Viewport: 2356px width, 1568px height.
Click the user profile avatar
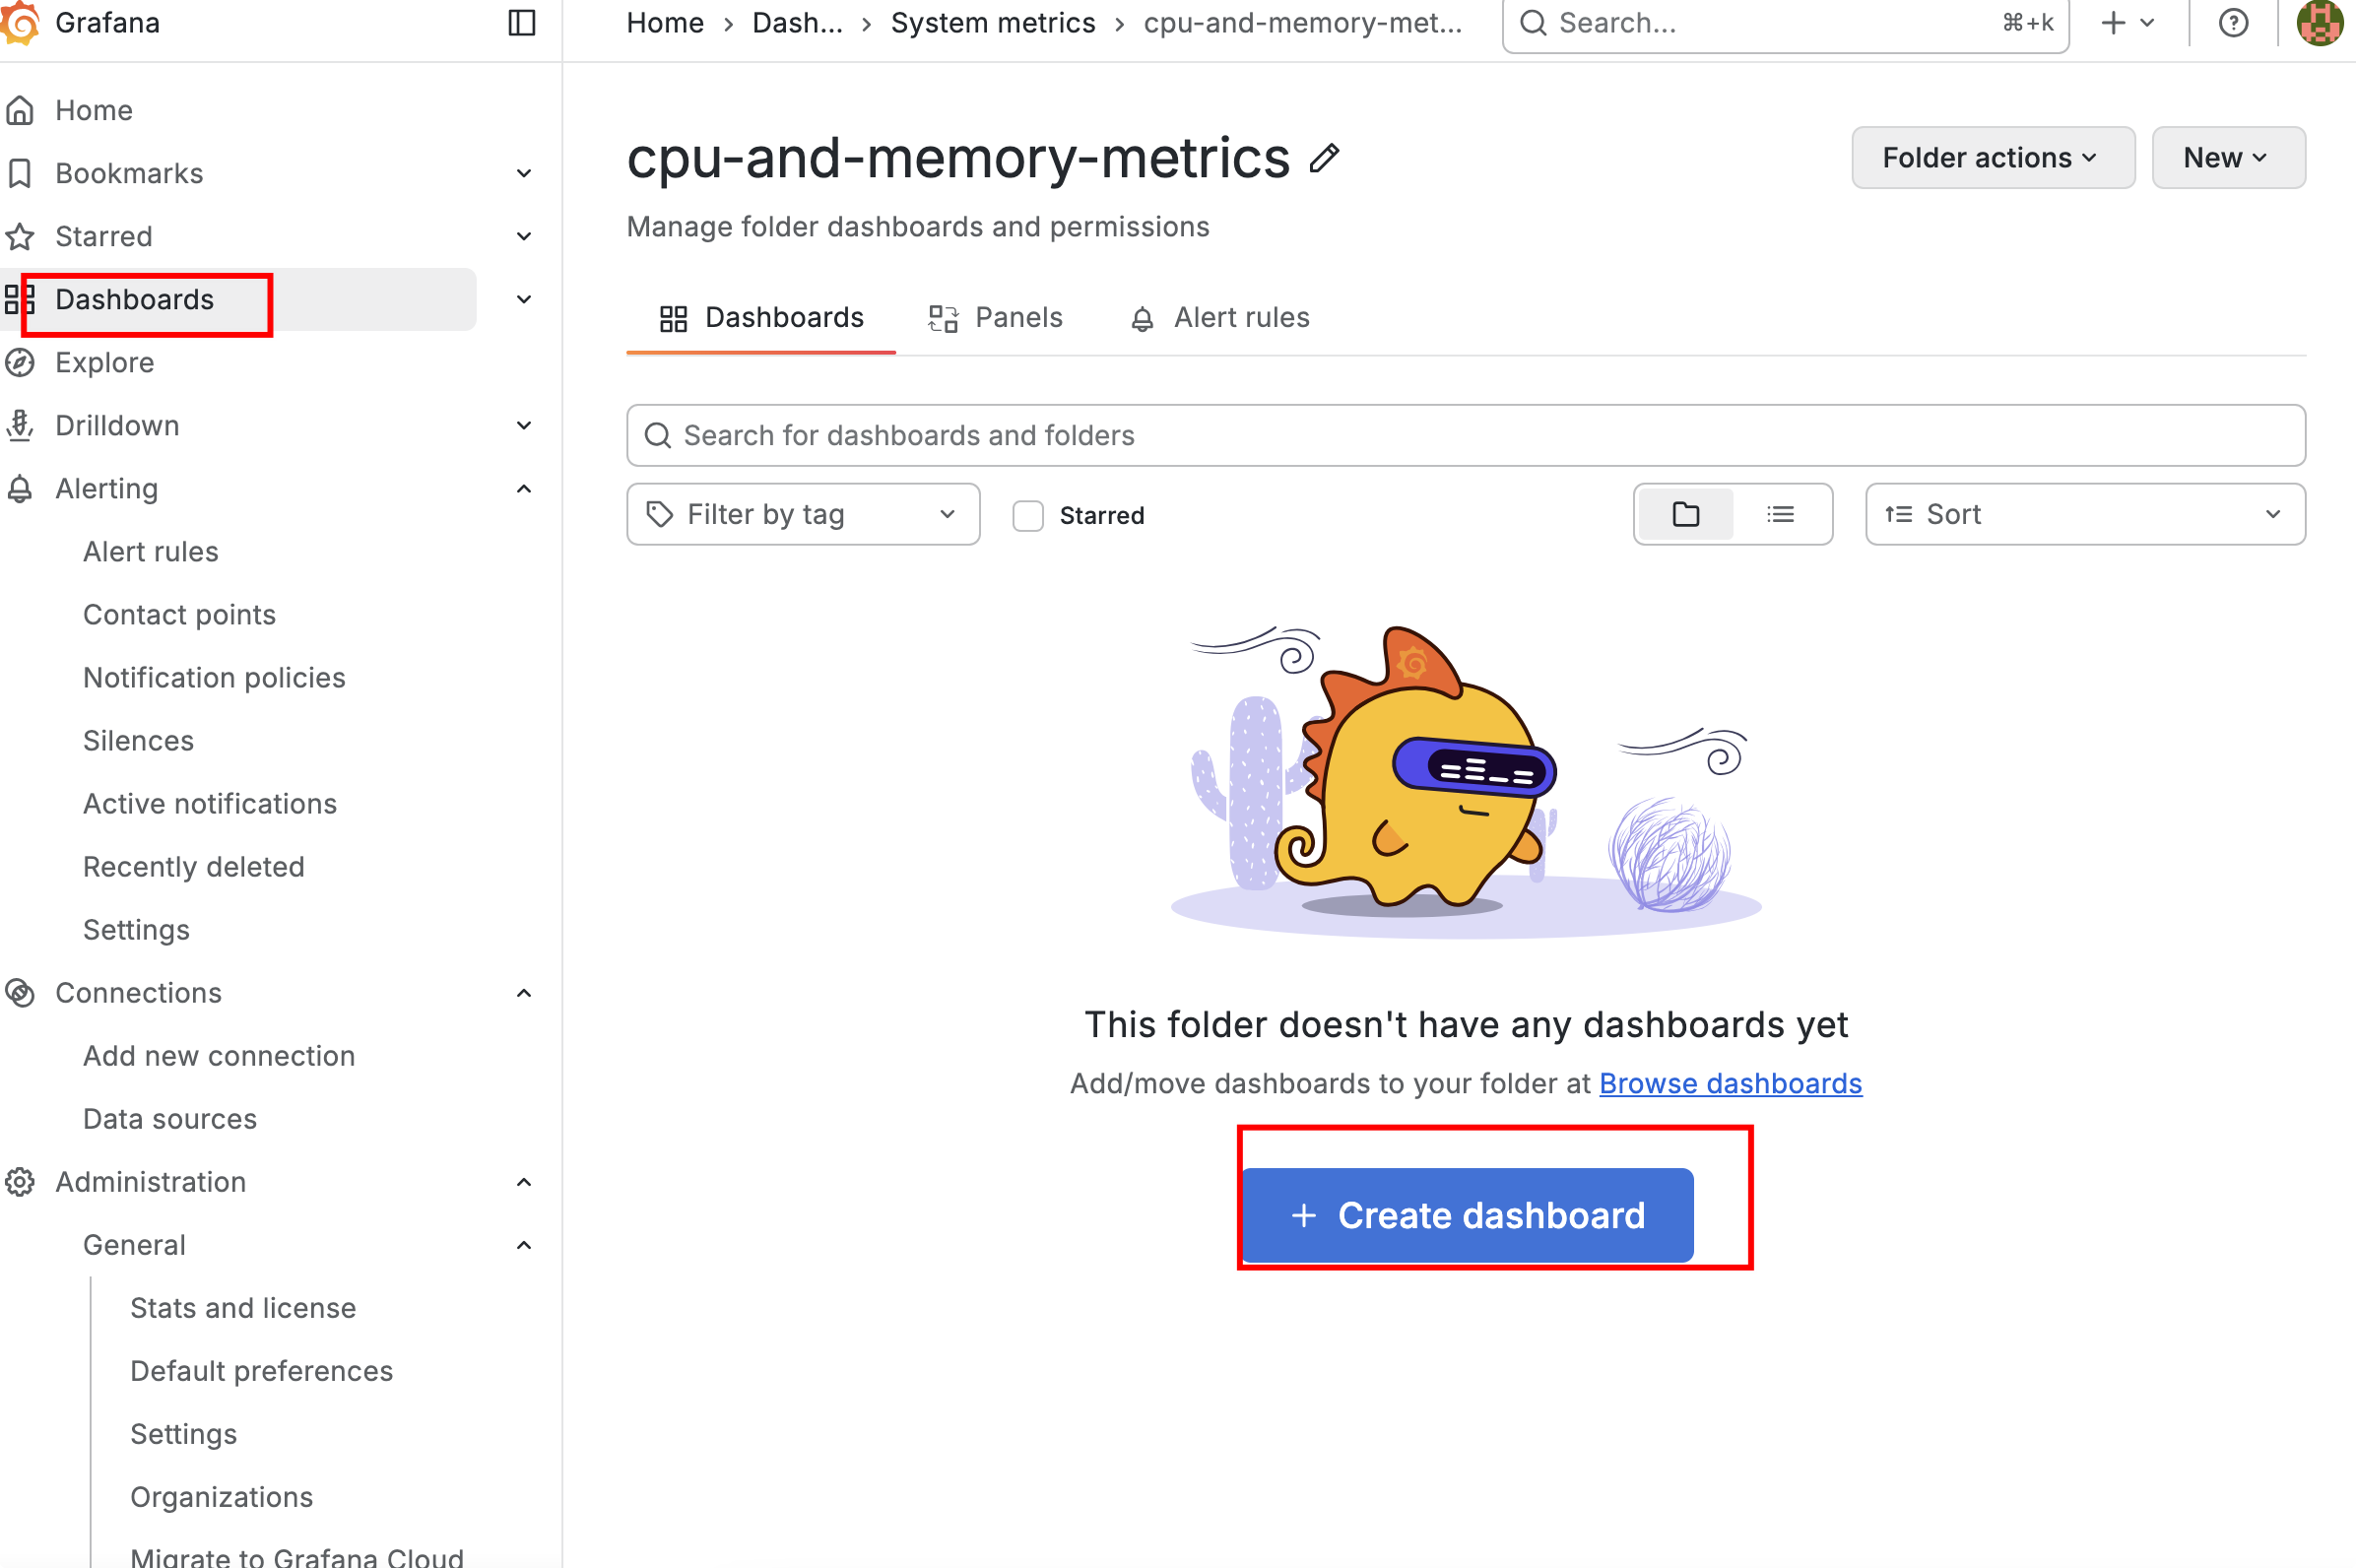[x=2319, y=22]
